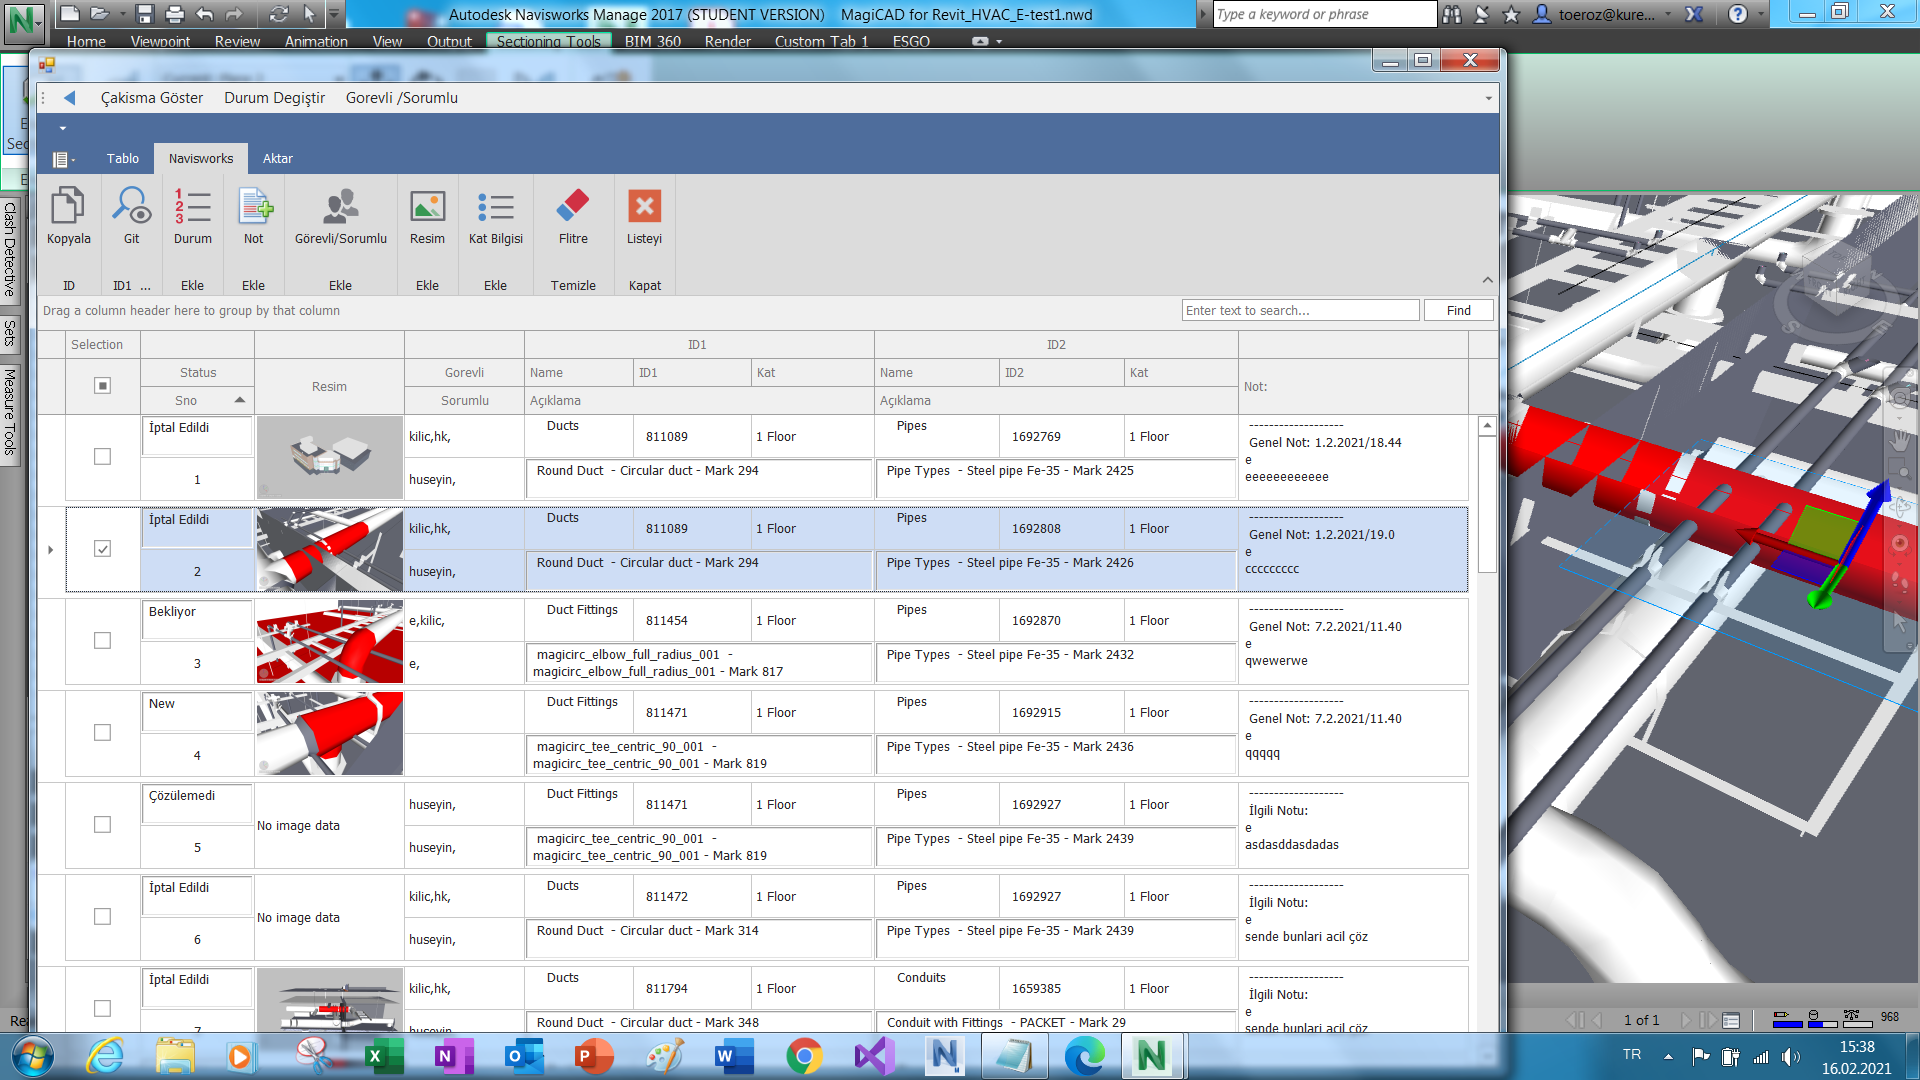The width and height of the screenshot is (1920, 1080).
Task: Click the volume speaker tray icon
Action: click(x=1790, y=1056)
